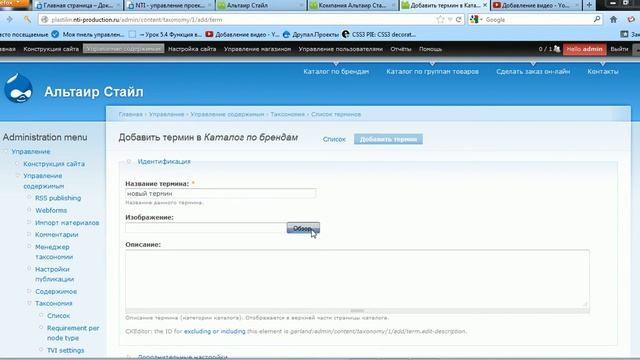This screenshot has height=360, width=640.
Task: Open 'Каталог по группам товаров' menu
Action: (432, 71)
